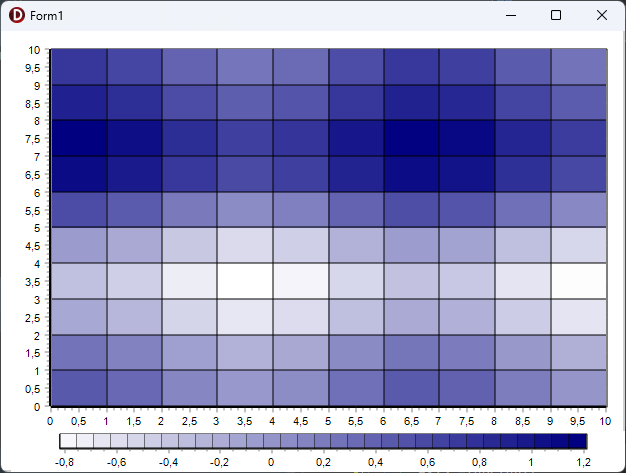Click the Form1 title text
This screenshot has height=473, width=626.
(46, 16)
